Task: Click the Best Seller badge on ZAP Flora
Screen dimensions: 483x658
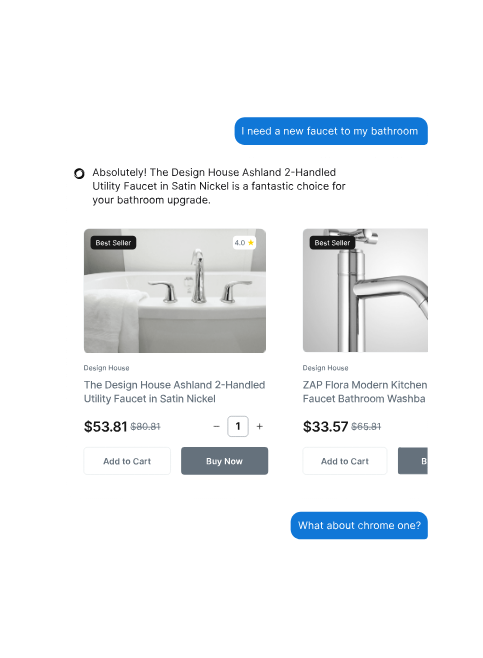Action: tap(332, 243)
